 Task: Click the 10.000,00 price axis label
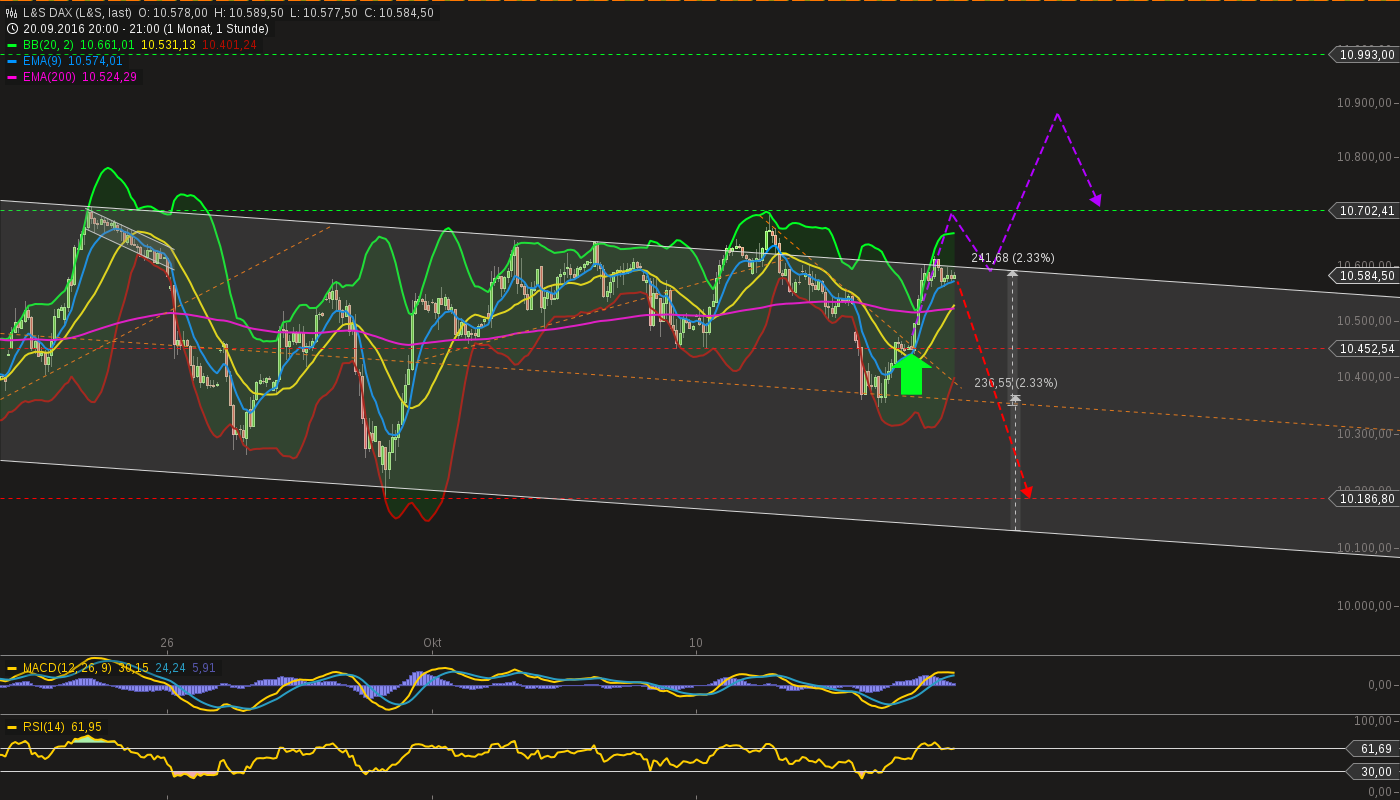point(1364,606)
